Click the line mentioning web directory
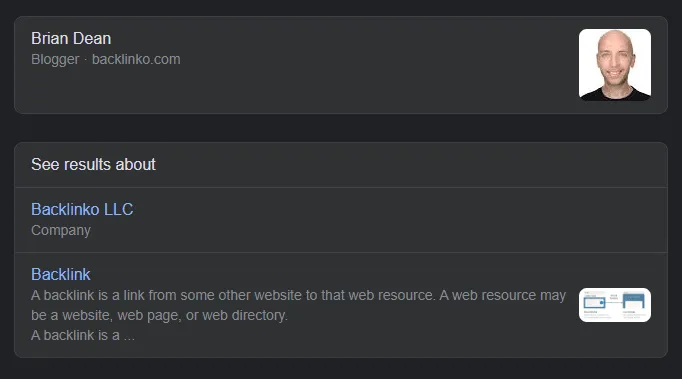 pos(159,315)
